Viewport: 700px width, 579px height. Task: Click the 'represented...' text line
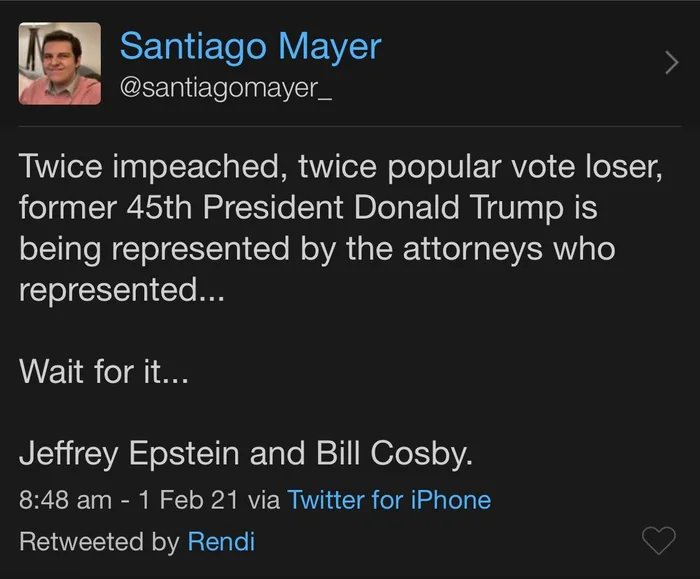(x=122, y=292)
